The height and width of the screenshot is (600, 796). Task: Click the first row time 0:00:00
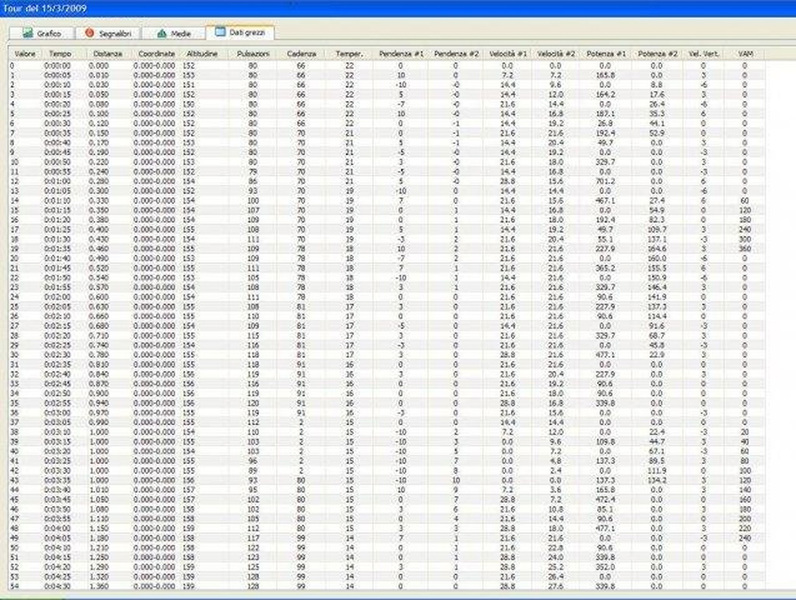click(57, 65)
